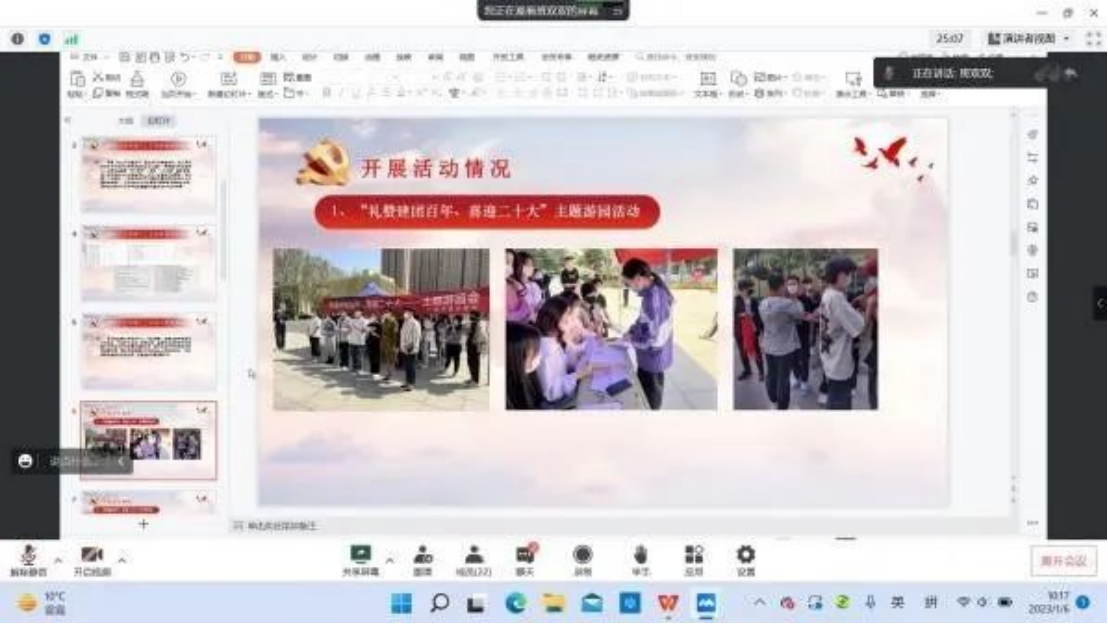This screenshot has width=1108, height=624.
Task: Open WPS Office from the Windows taskbar
Action: click(x=668, y=603)
